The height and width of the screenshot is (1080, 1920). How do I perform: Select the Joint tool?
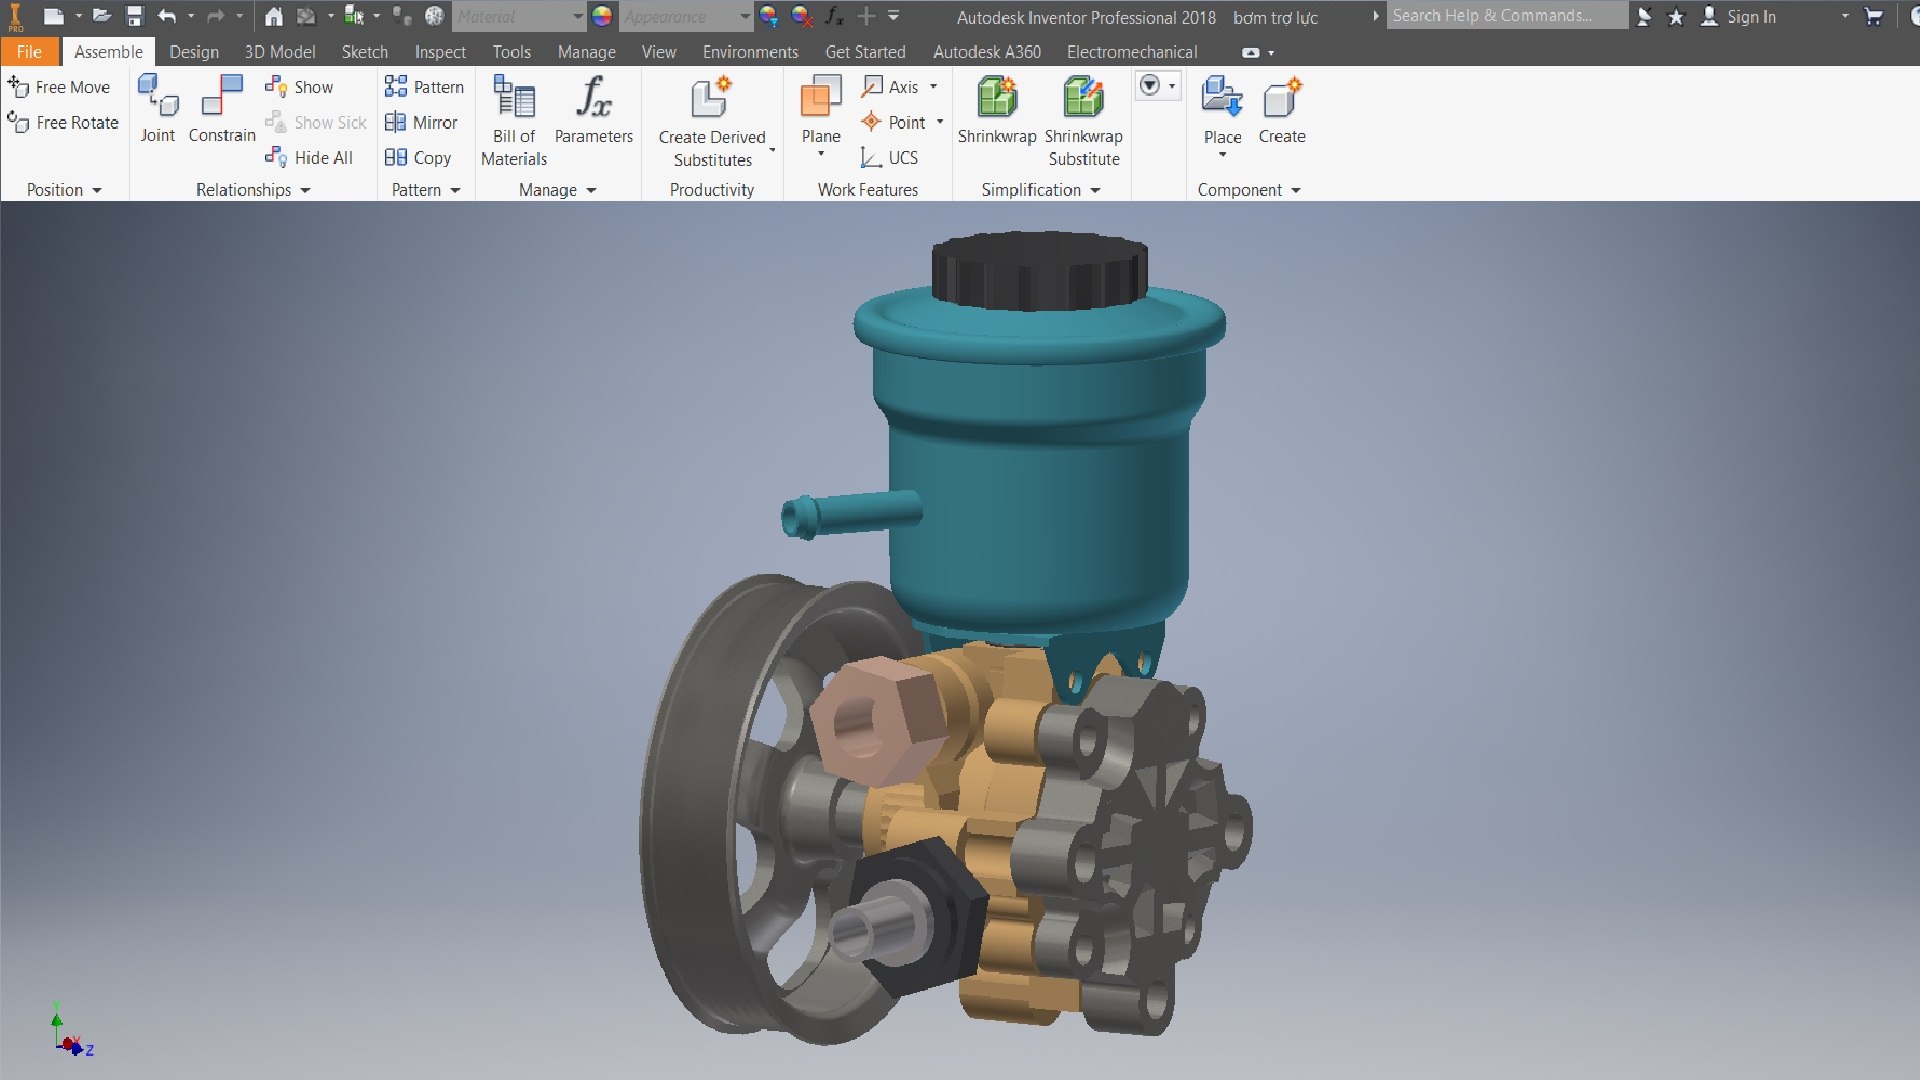157,110
